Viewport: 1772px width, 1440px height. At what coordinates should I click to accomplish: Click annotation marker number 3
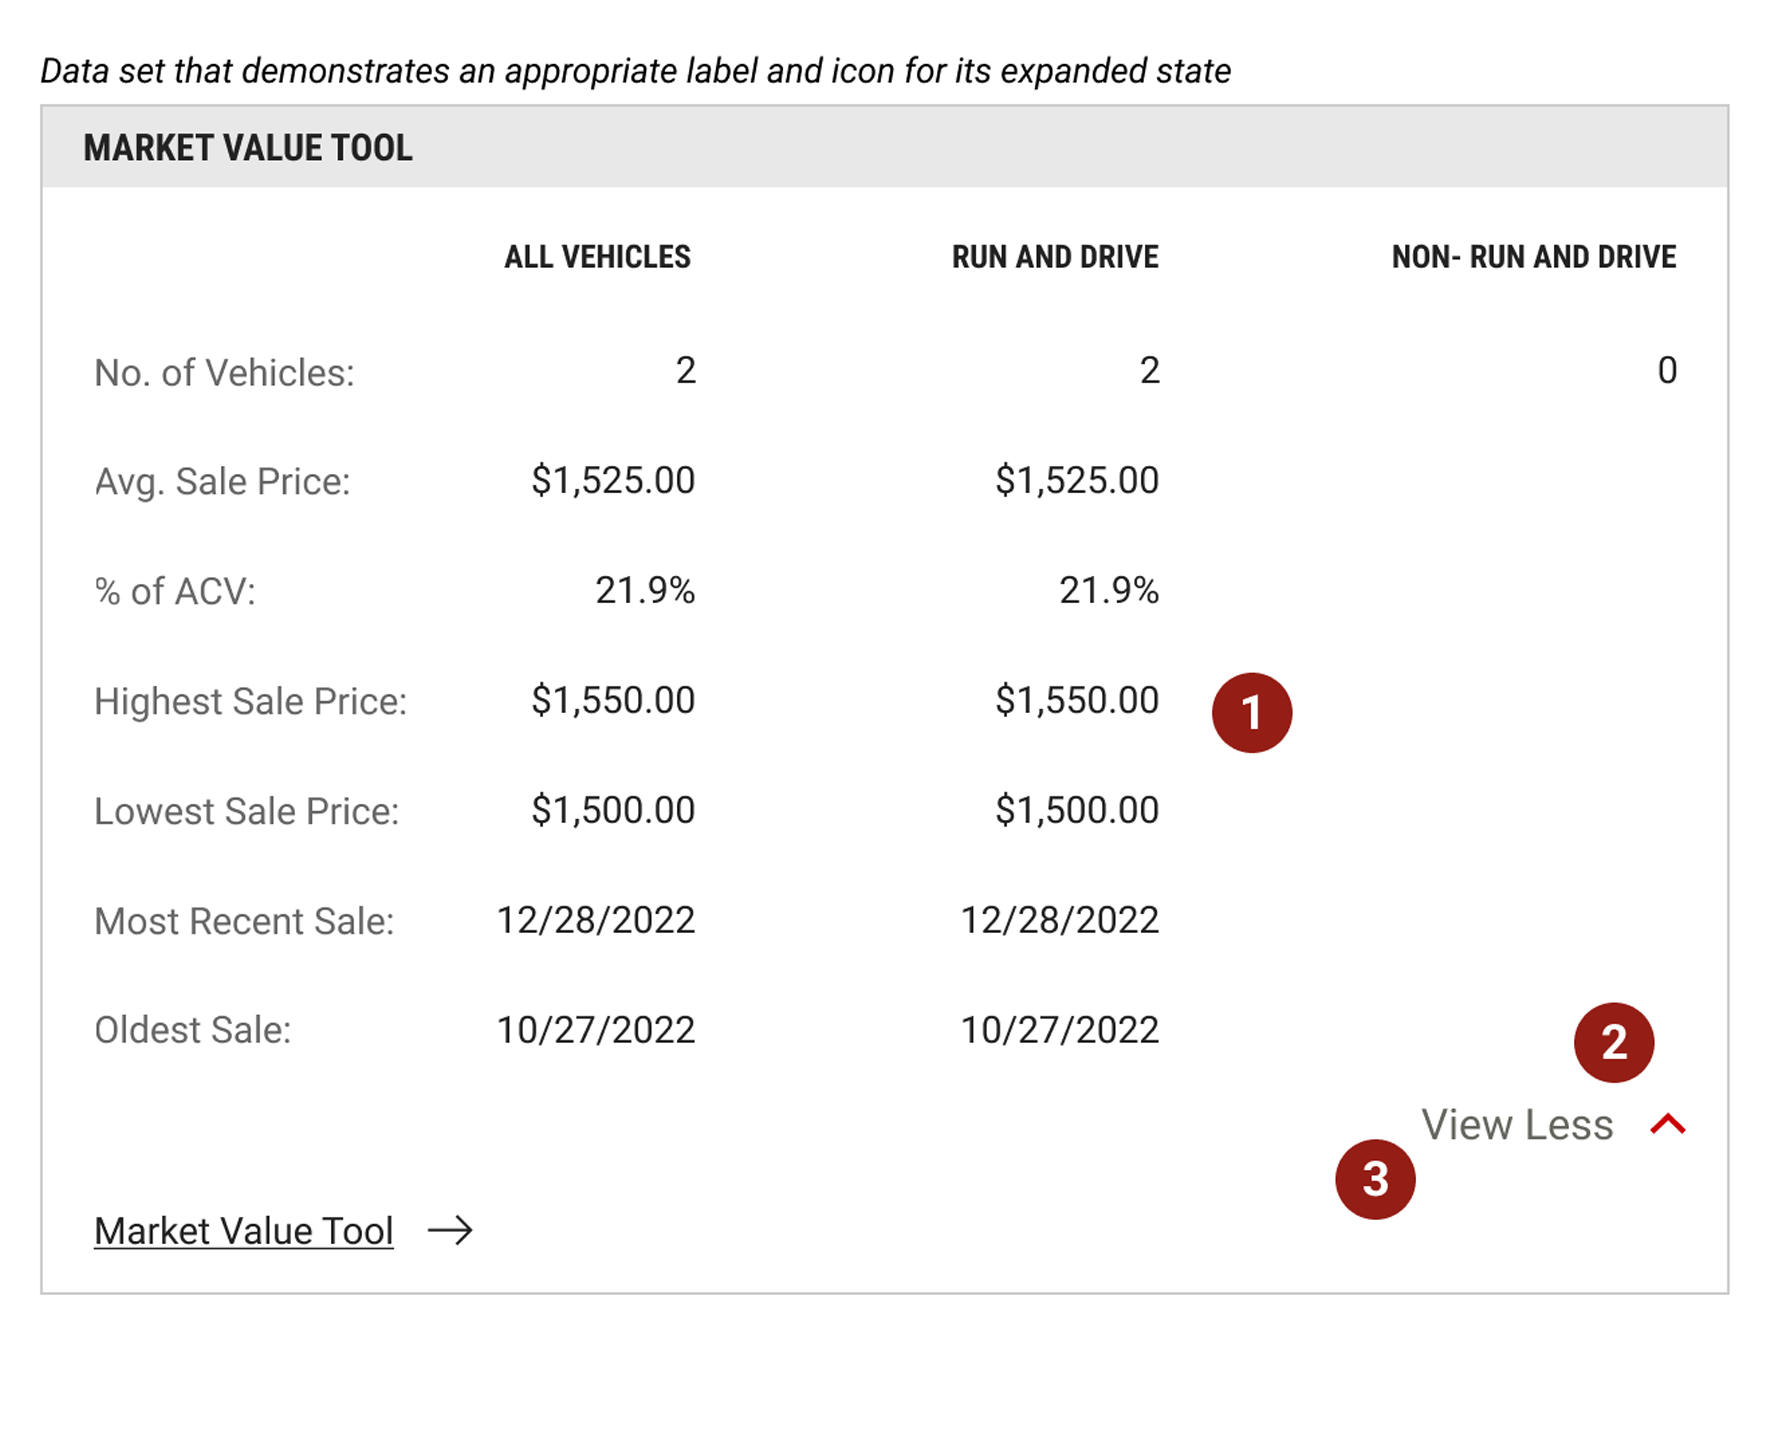click(1375, 1179)
